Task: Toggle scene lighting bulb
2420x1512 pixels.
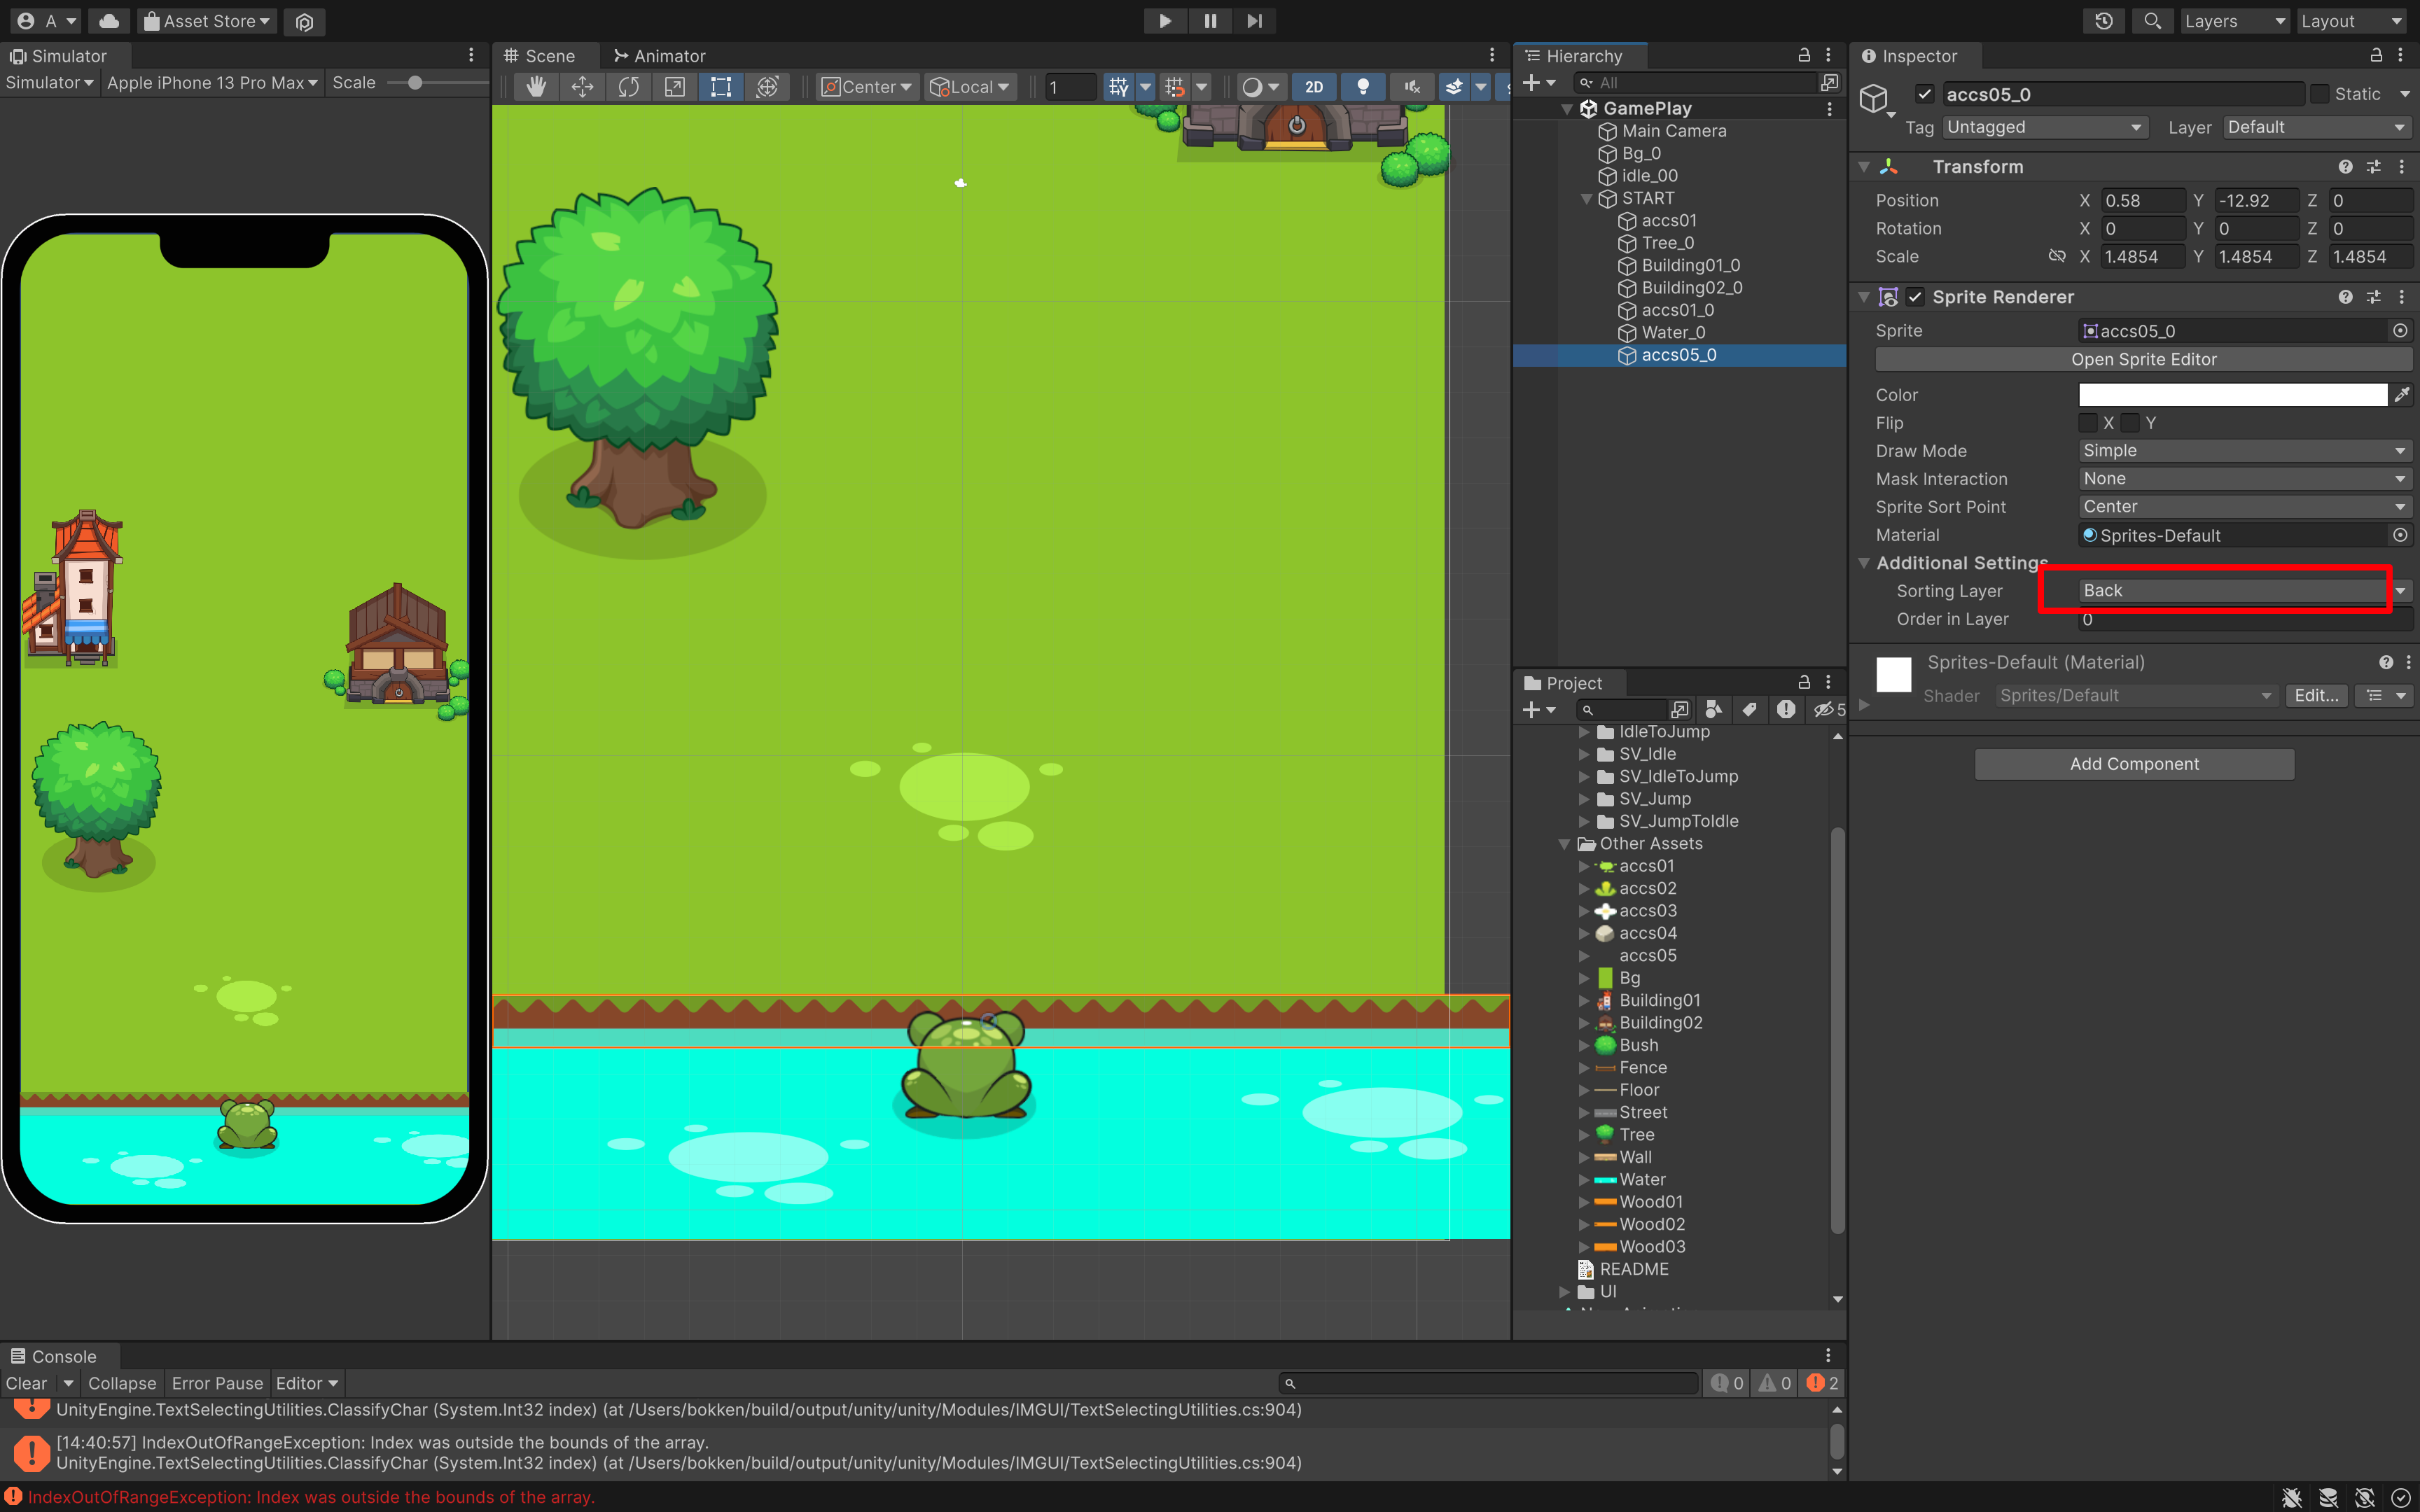Action: click(1362, 87)
